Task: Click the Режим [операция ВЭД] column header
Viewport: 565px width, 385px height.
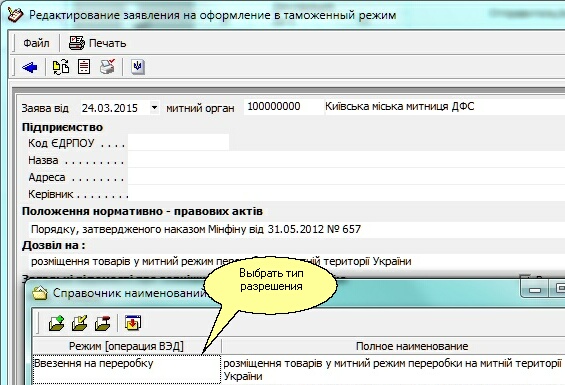Action: 126,346
